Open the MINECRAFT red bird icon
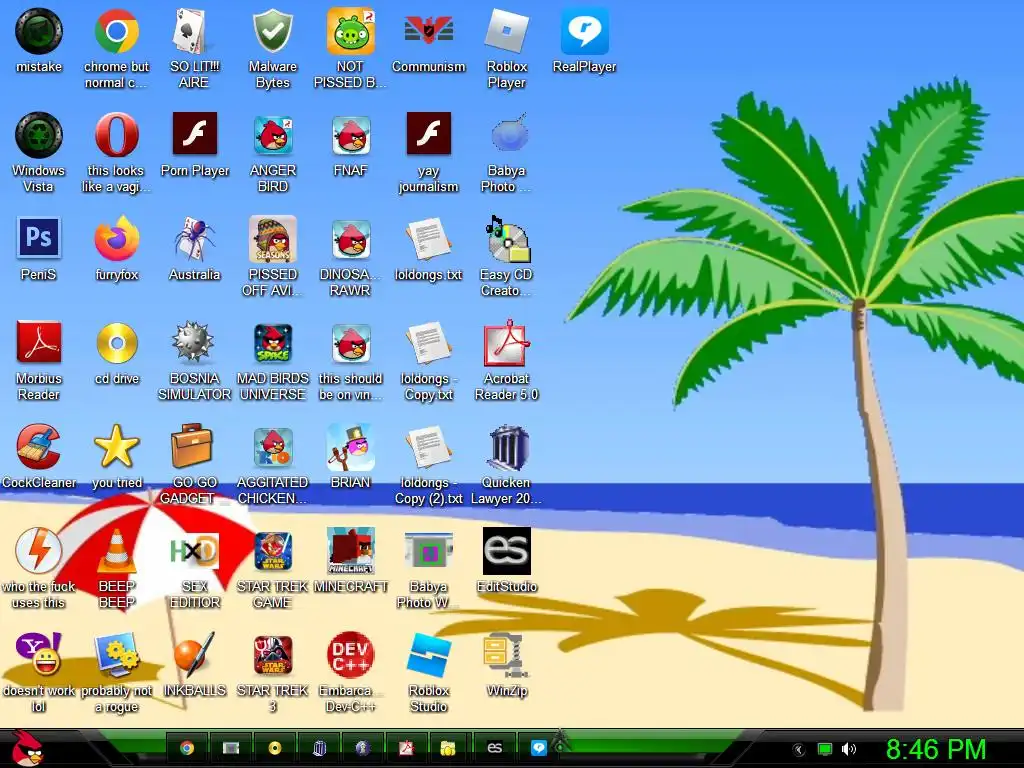 tap(351, 551)
